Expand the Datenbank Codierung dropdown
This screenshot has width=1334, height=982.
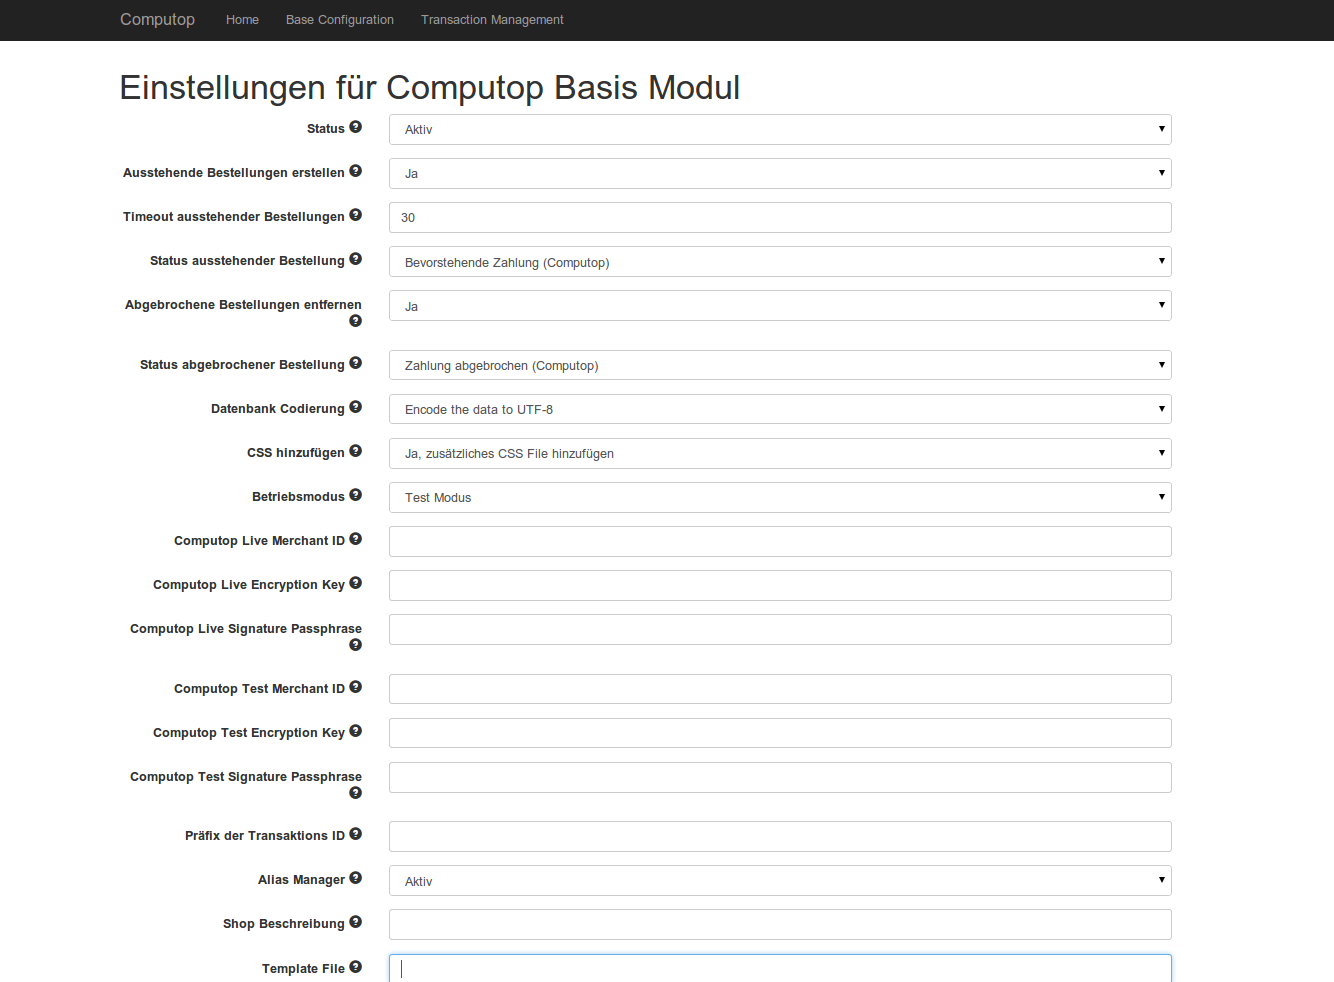[779, 410]
